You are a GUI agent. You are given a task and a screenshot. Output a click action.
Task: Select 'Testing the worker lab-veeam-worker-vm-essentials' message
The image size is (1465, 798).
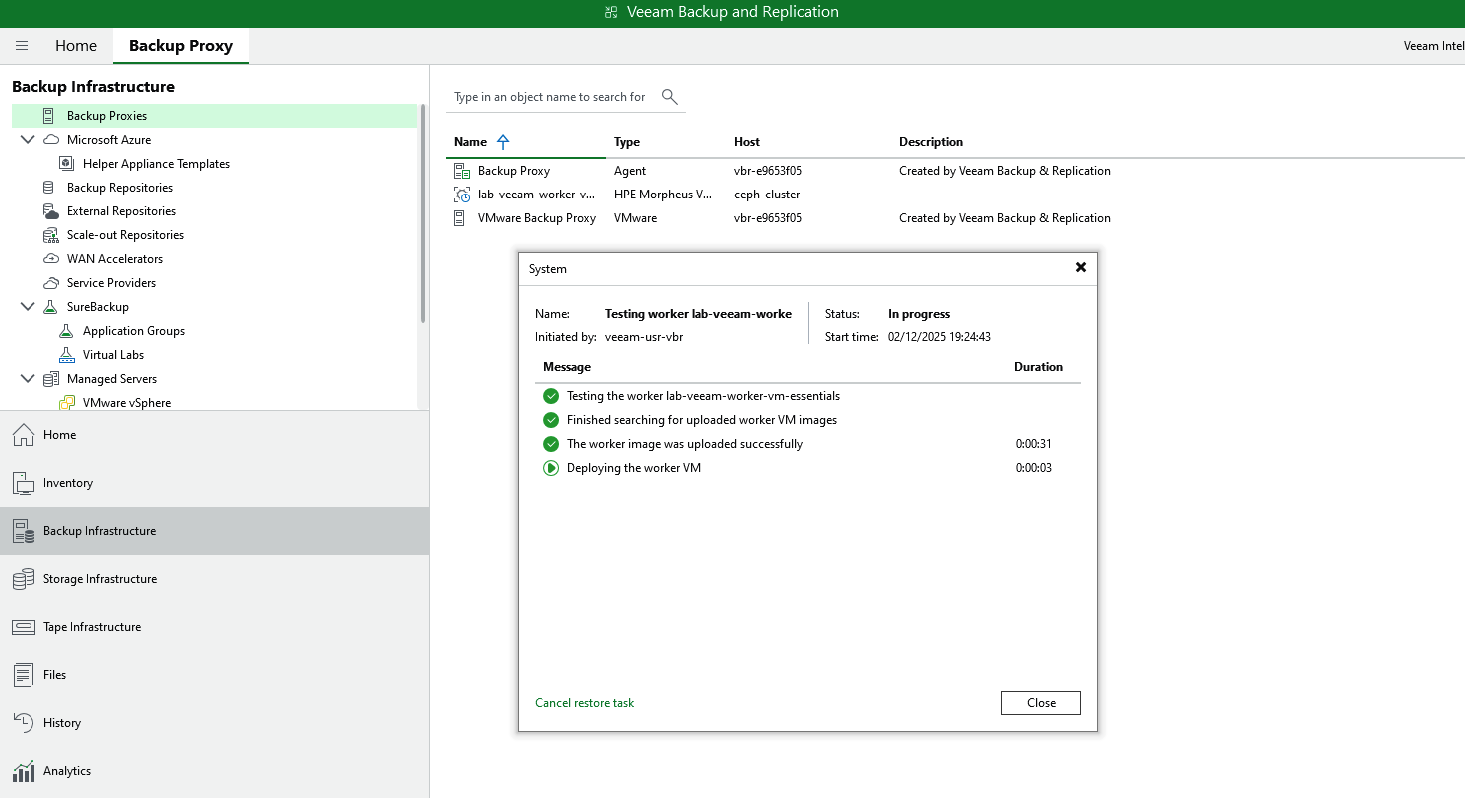coord(704,396)
